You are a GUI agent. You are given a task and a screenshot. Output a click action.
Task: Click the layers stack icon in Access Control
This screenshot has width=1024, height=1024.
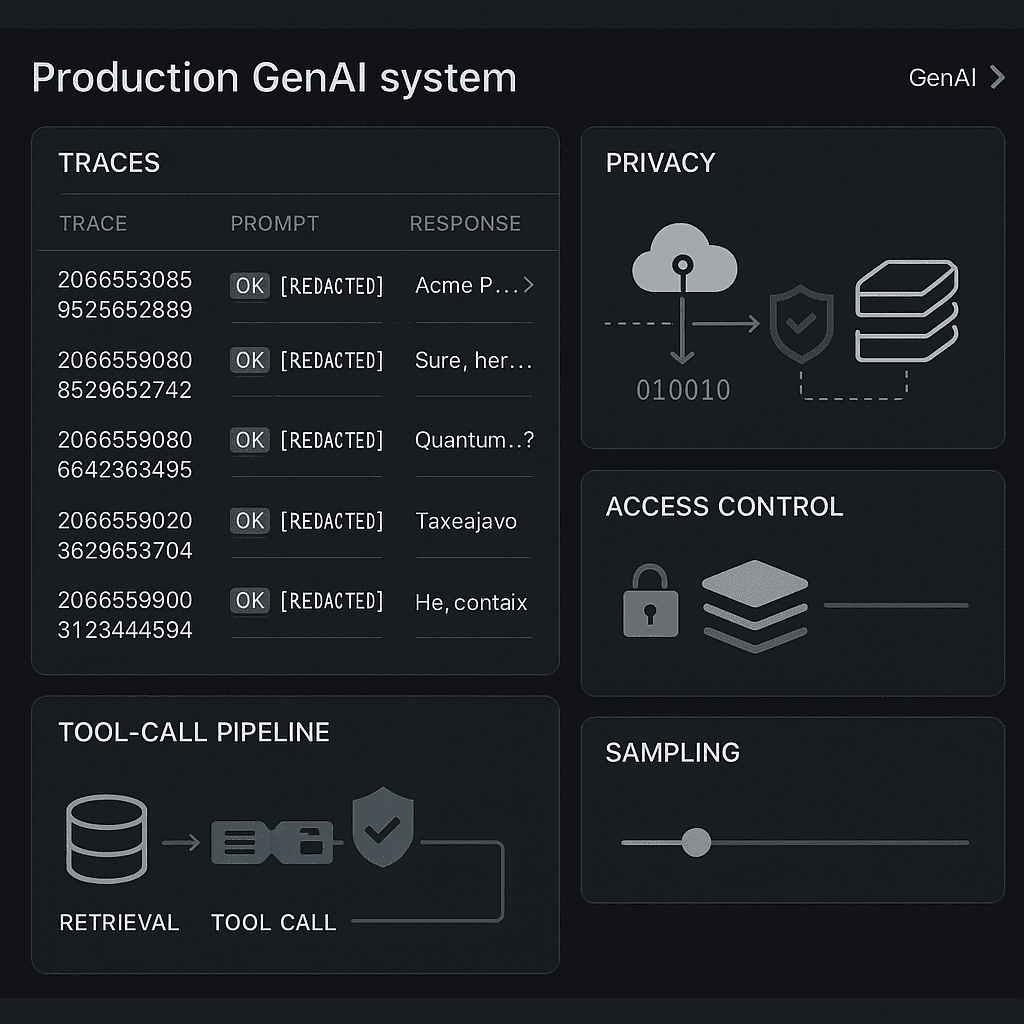(x=755, y=606)
